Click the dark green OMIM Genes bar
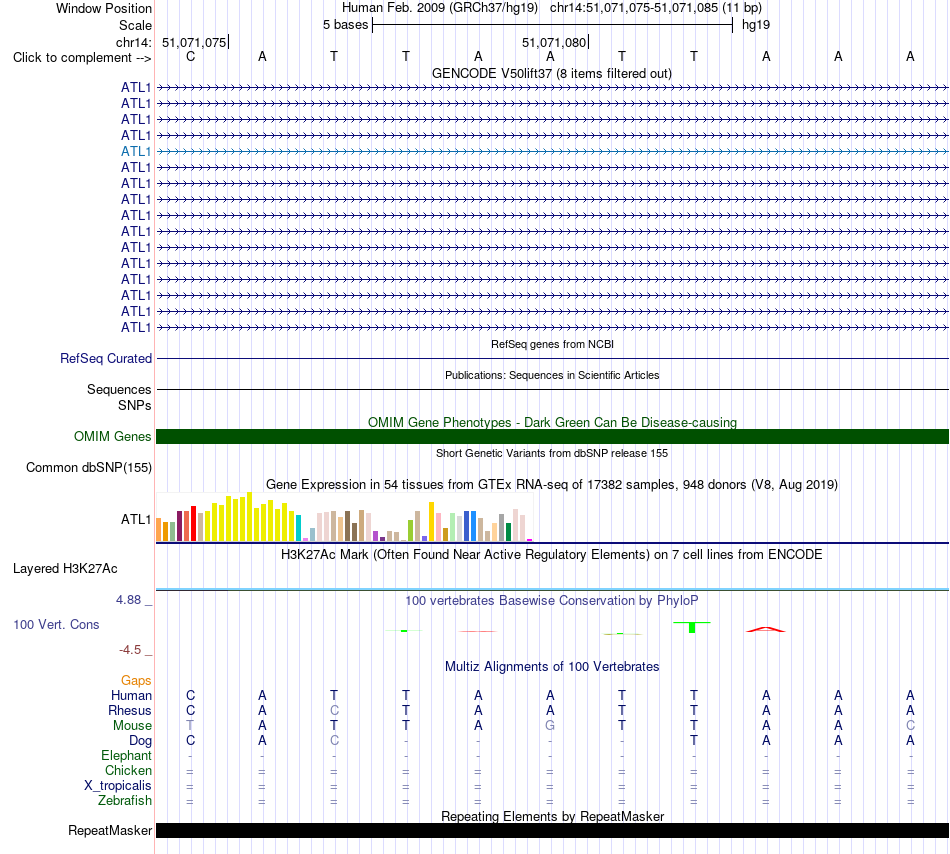 click(553, 436)
